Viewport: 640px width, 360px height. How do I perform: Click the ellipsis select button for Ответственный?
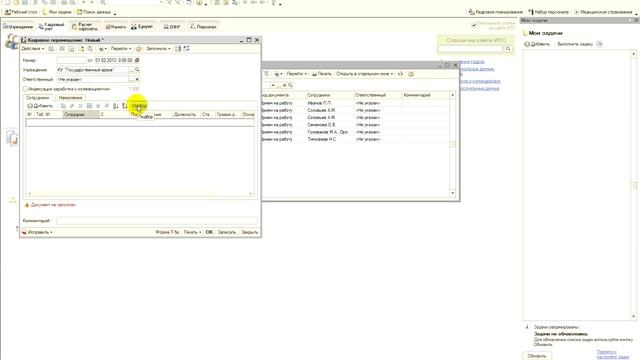tap(131, 80)
